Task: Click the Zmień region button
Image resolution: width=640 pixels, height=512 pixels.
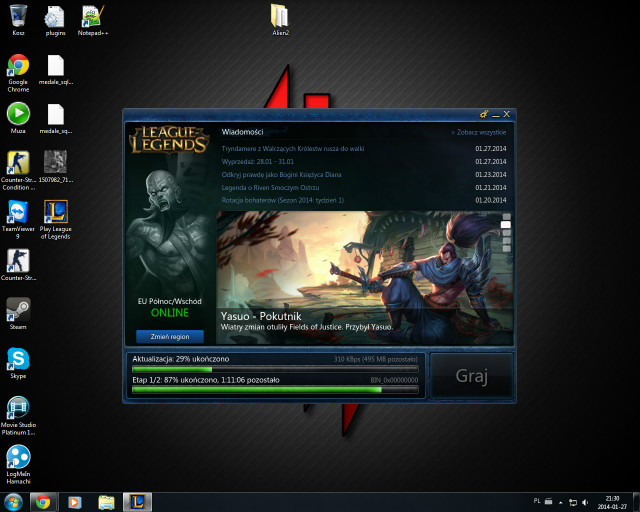Action: 170,336
